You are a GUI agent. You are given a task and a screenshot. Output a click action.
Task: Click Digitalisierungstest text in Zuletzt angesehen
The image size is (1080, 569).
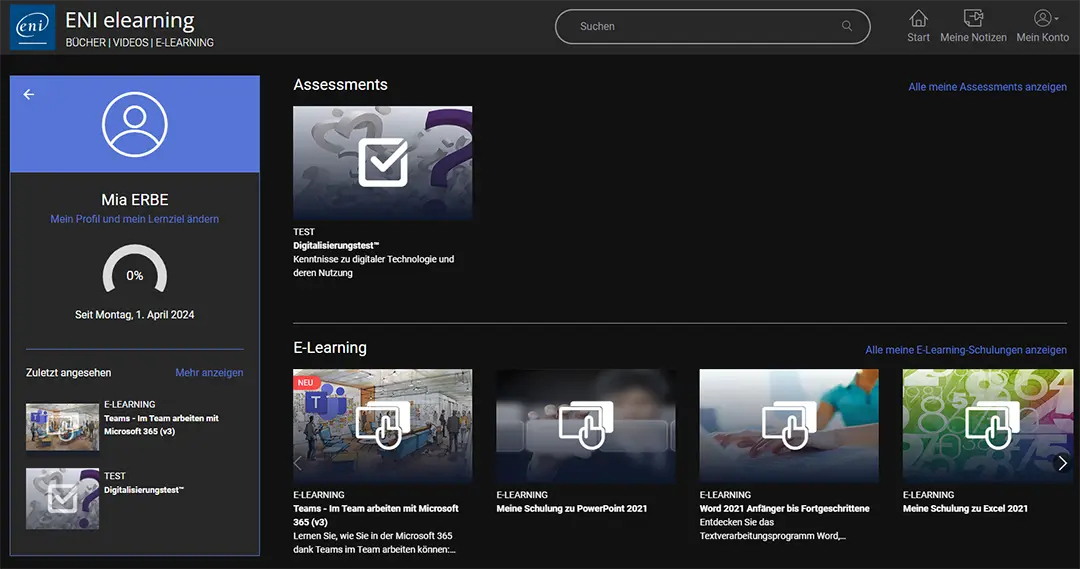coord(144,490)
